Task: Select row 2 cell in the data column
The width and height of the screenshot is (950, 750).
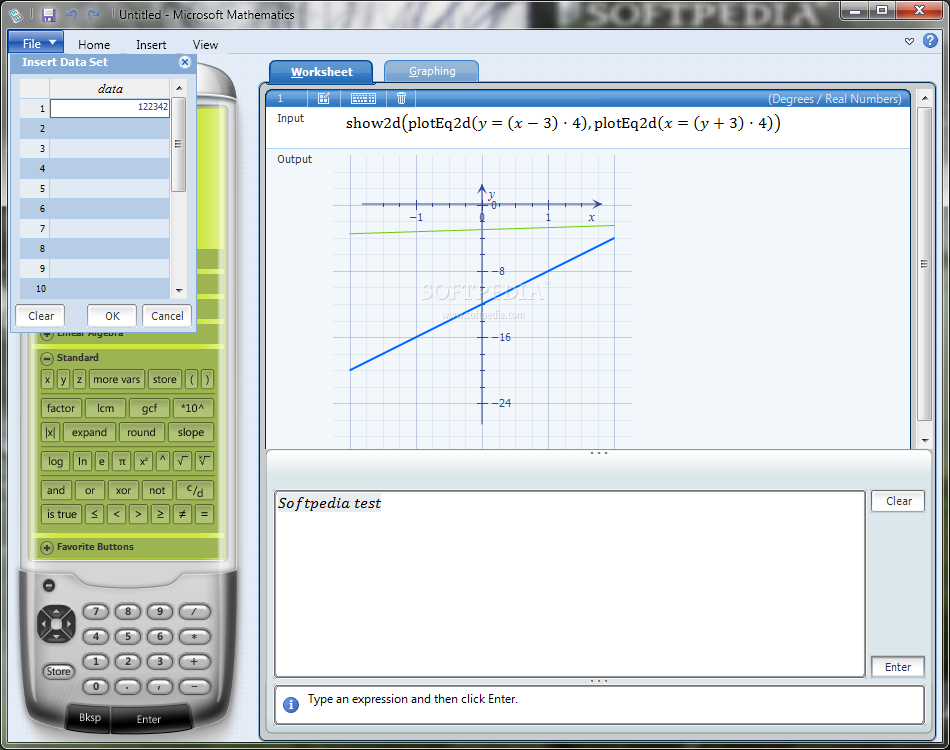Action: pos(110,128)
